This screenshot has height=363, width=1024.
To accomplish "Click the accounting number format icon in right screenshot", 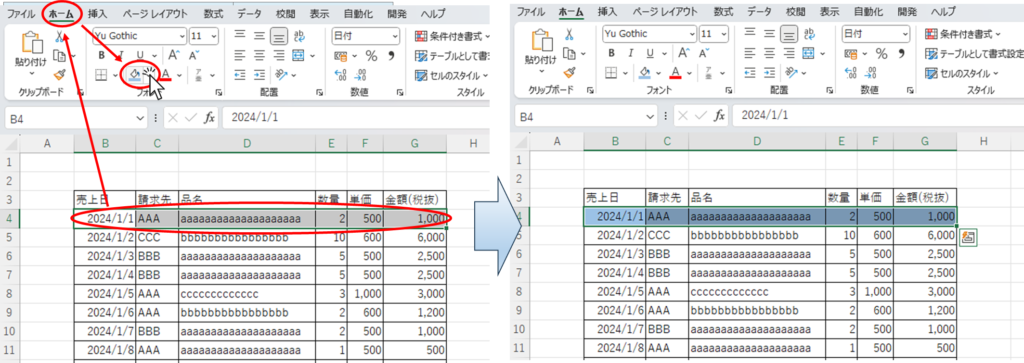I will [850, 54].
